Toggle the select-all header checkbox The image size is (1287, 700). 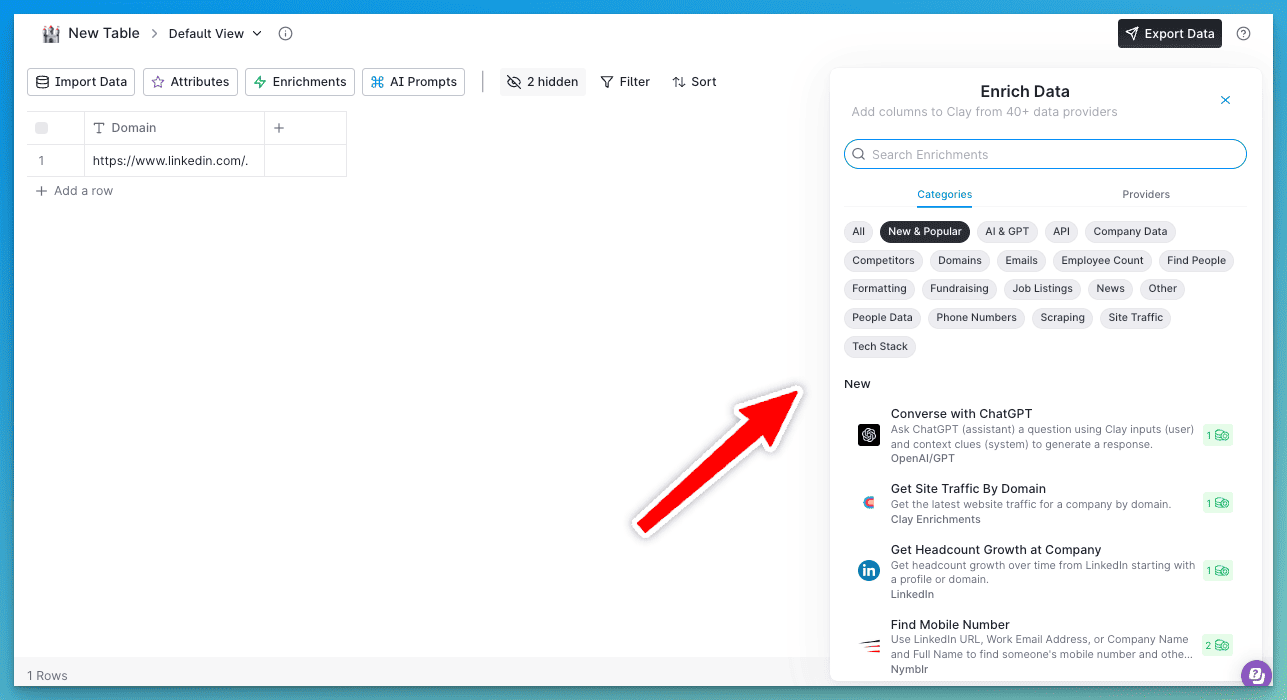click(41, 128)
